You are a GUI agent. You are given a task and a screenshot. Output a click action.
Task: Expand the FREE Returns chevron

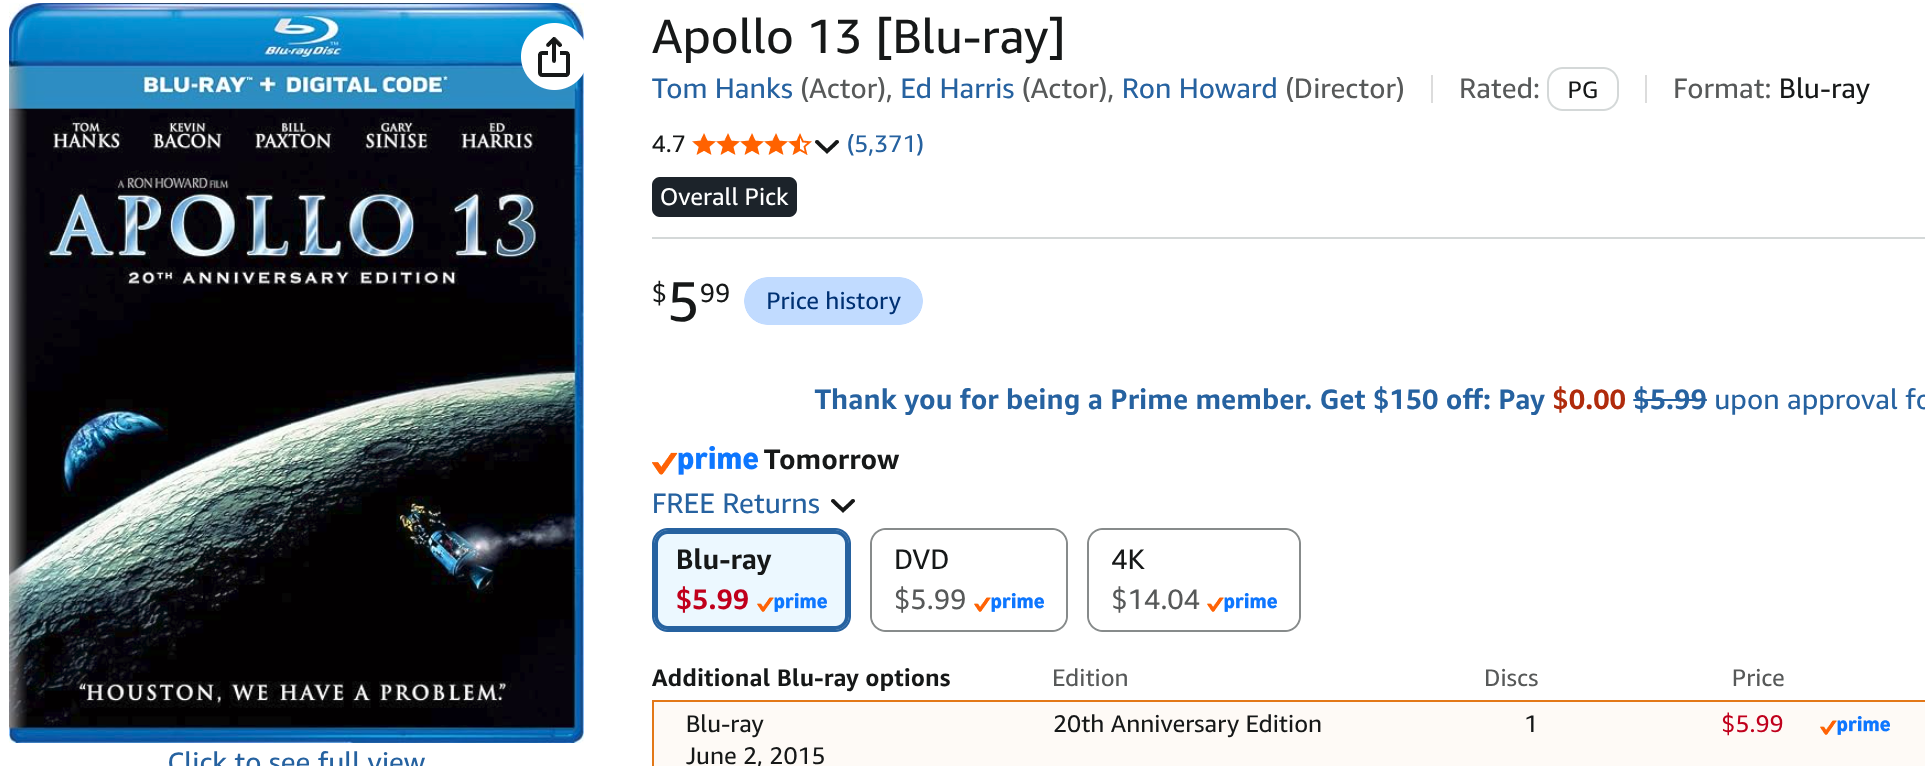843,505
